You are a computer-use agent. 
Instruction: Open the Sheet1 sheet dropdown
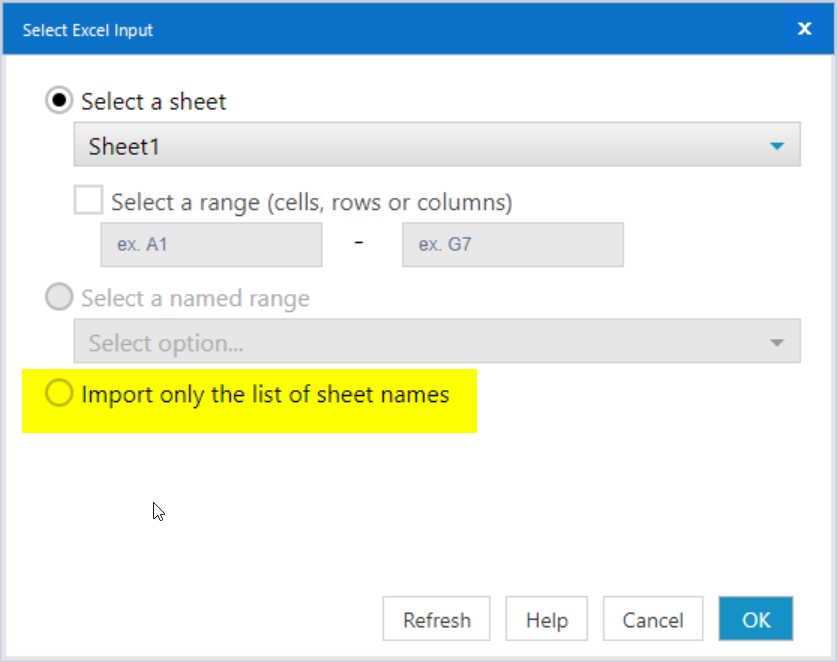pyautogui.click(x=436, y=146)
